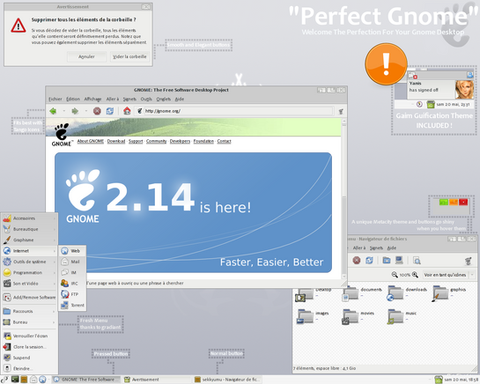Expand the Raccourcis submenu arrow
Screen dimensions: 480x384
(54, 311)
